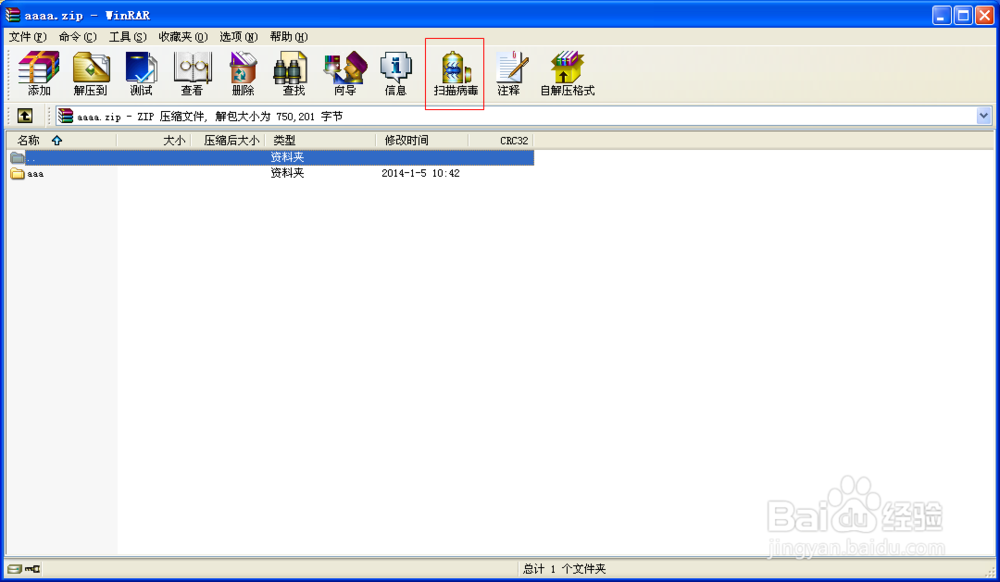
Task: Expand the address bar dropdown arrow
Action: point(983,116)
